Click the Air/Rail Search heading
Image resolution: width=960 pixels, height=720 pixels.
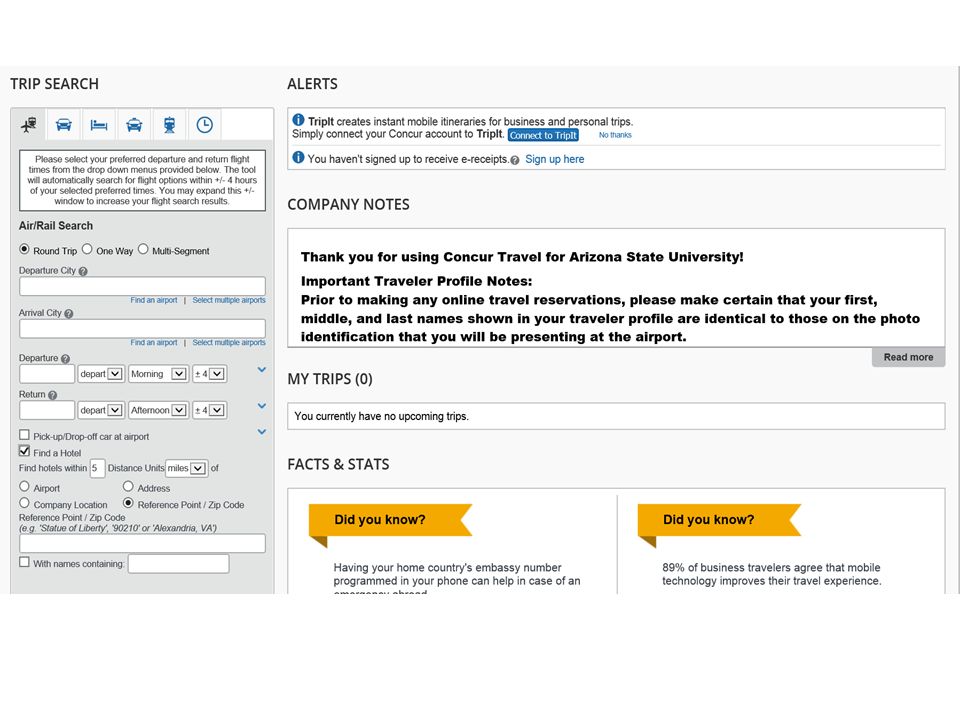(x=56, y=226)
